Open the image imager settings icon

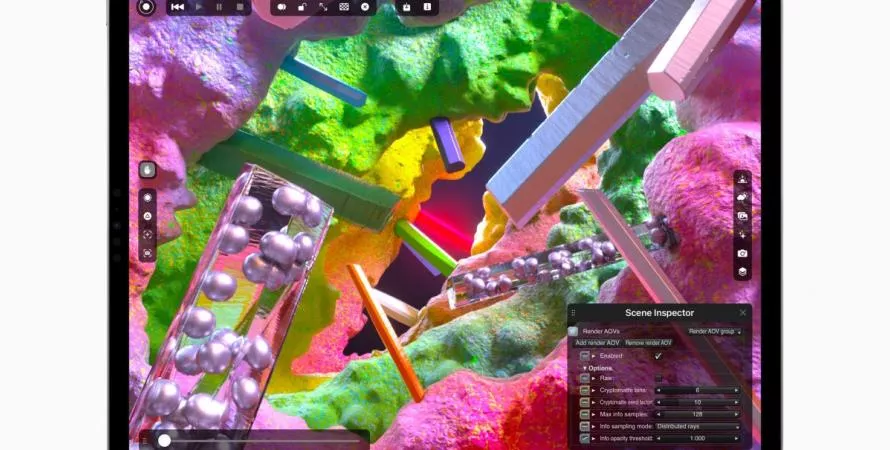[x=742, y=216]
